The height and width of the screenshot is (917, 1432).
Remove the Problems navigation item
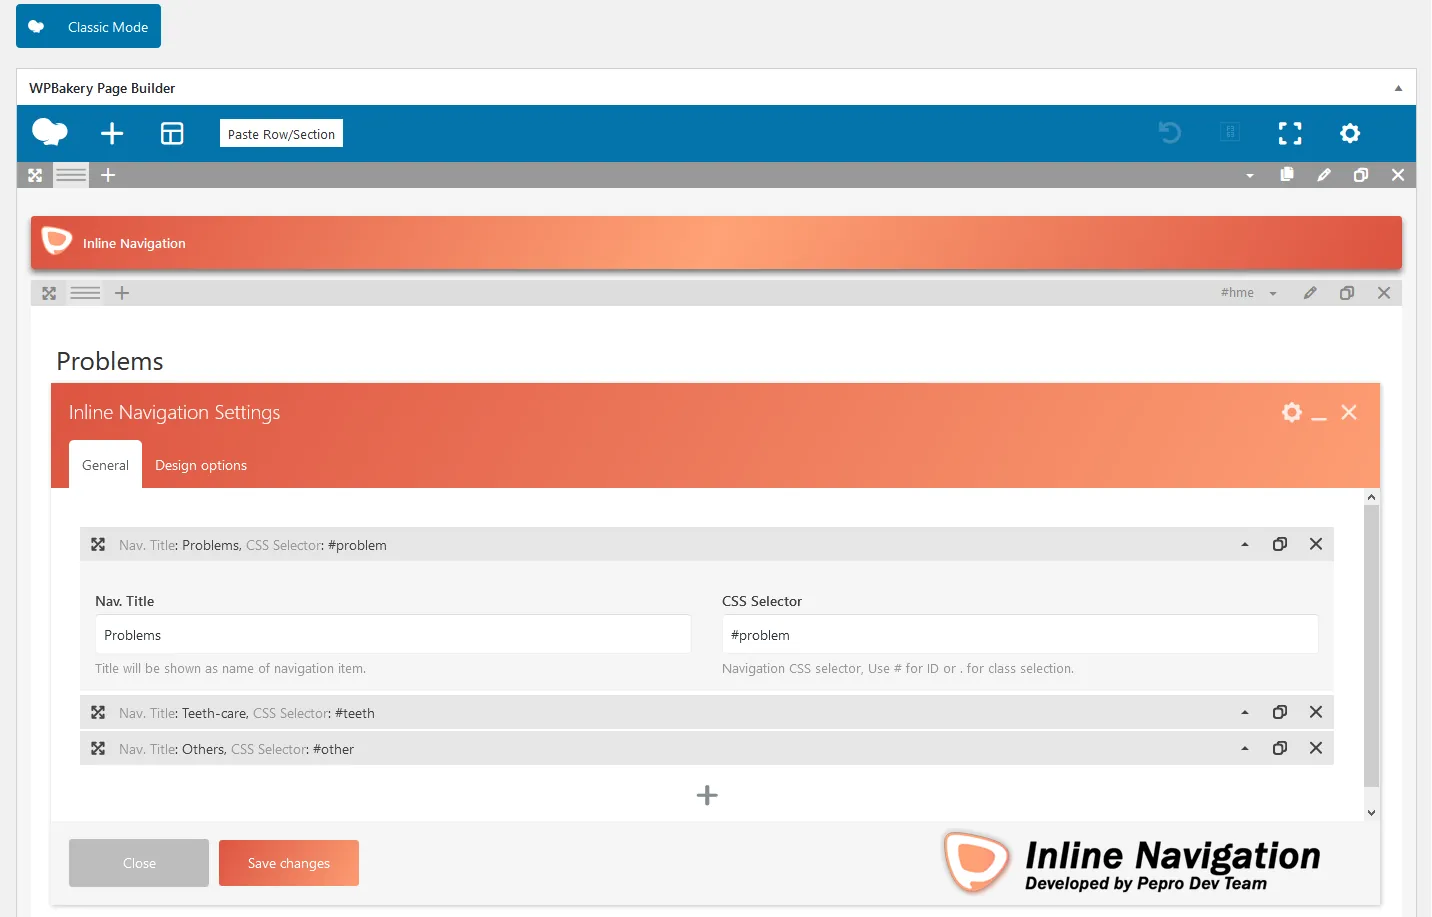tap(1316, 544)
